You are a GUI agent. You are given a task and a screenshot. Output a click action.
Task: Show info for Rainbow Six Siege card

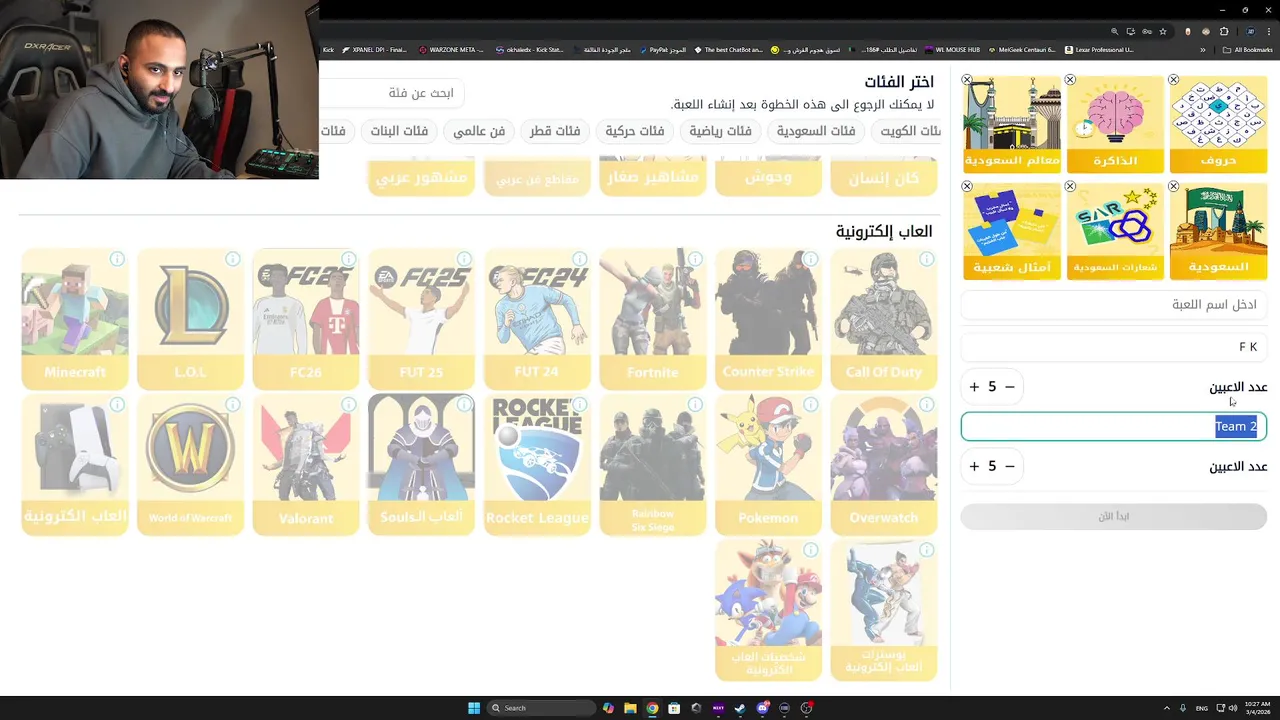click(695, 405)
